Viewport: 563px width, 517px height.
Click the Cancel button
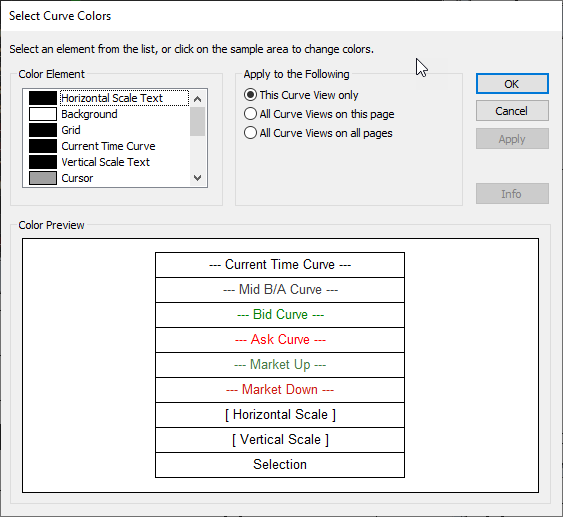click(512, 111)
